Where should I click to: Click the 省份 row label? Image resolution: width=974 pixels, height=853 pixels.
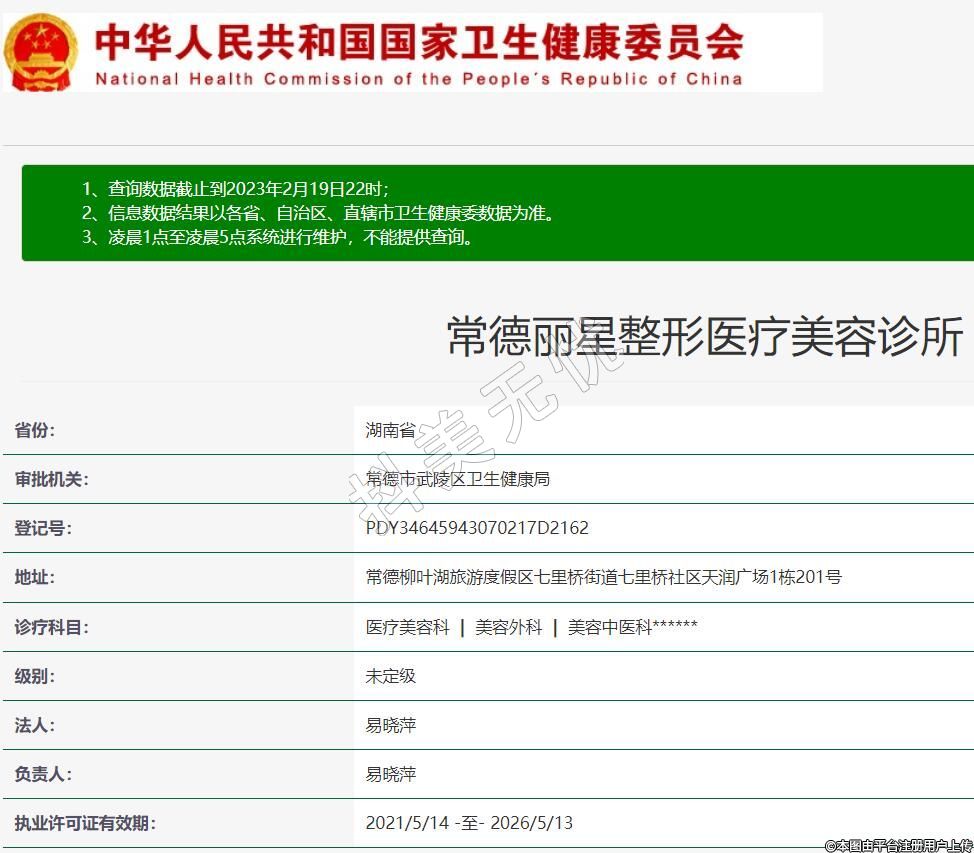(x=35, y=431)
